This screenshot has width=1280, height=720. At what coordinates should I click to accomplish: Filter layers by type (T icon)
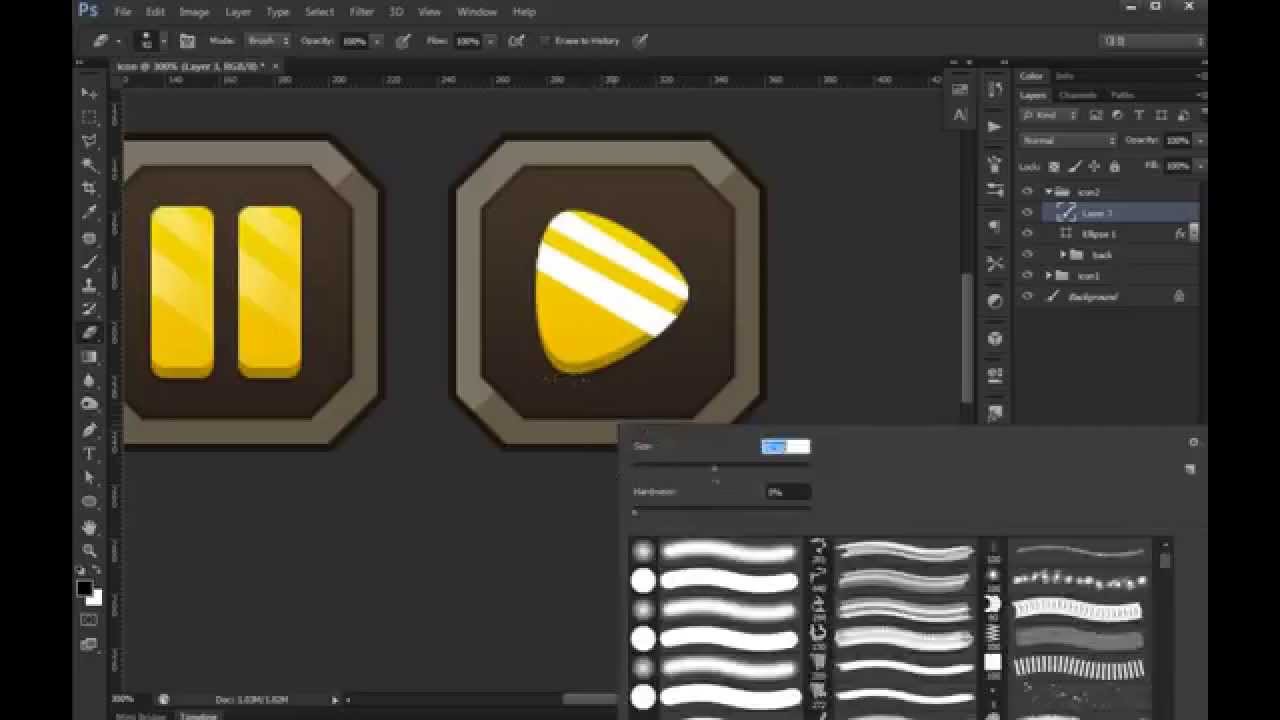tap(1139, 116)
